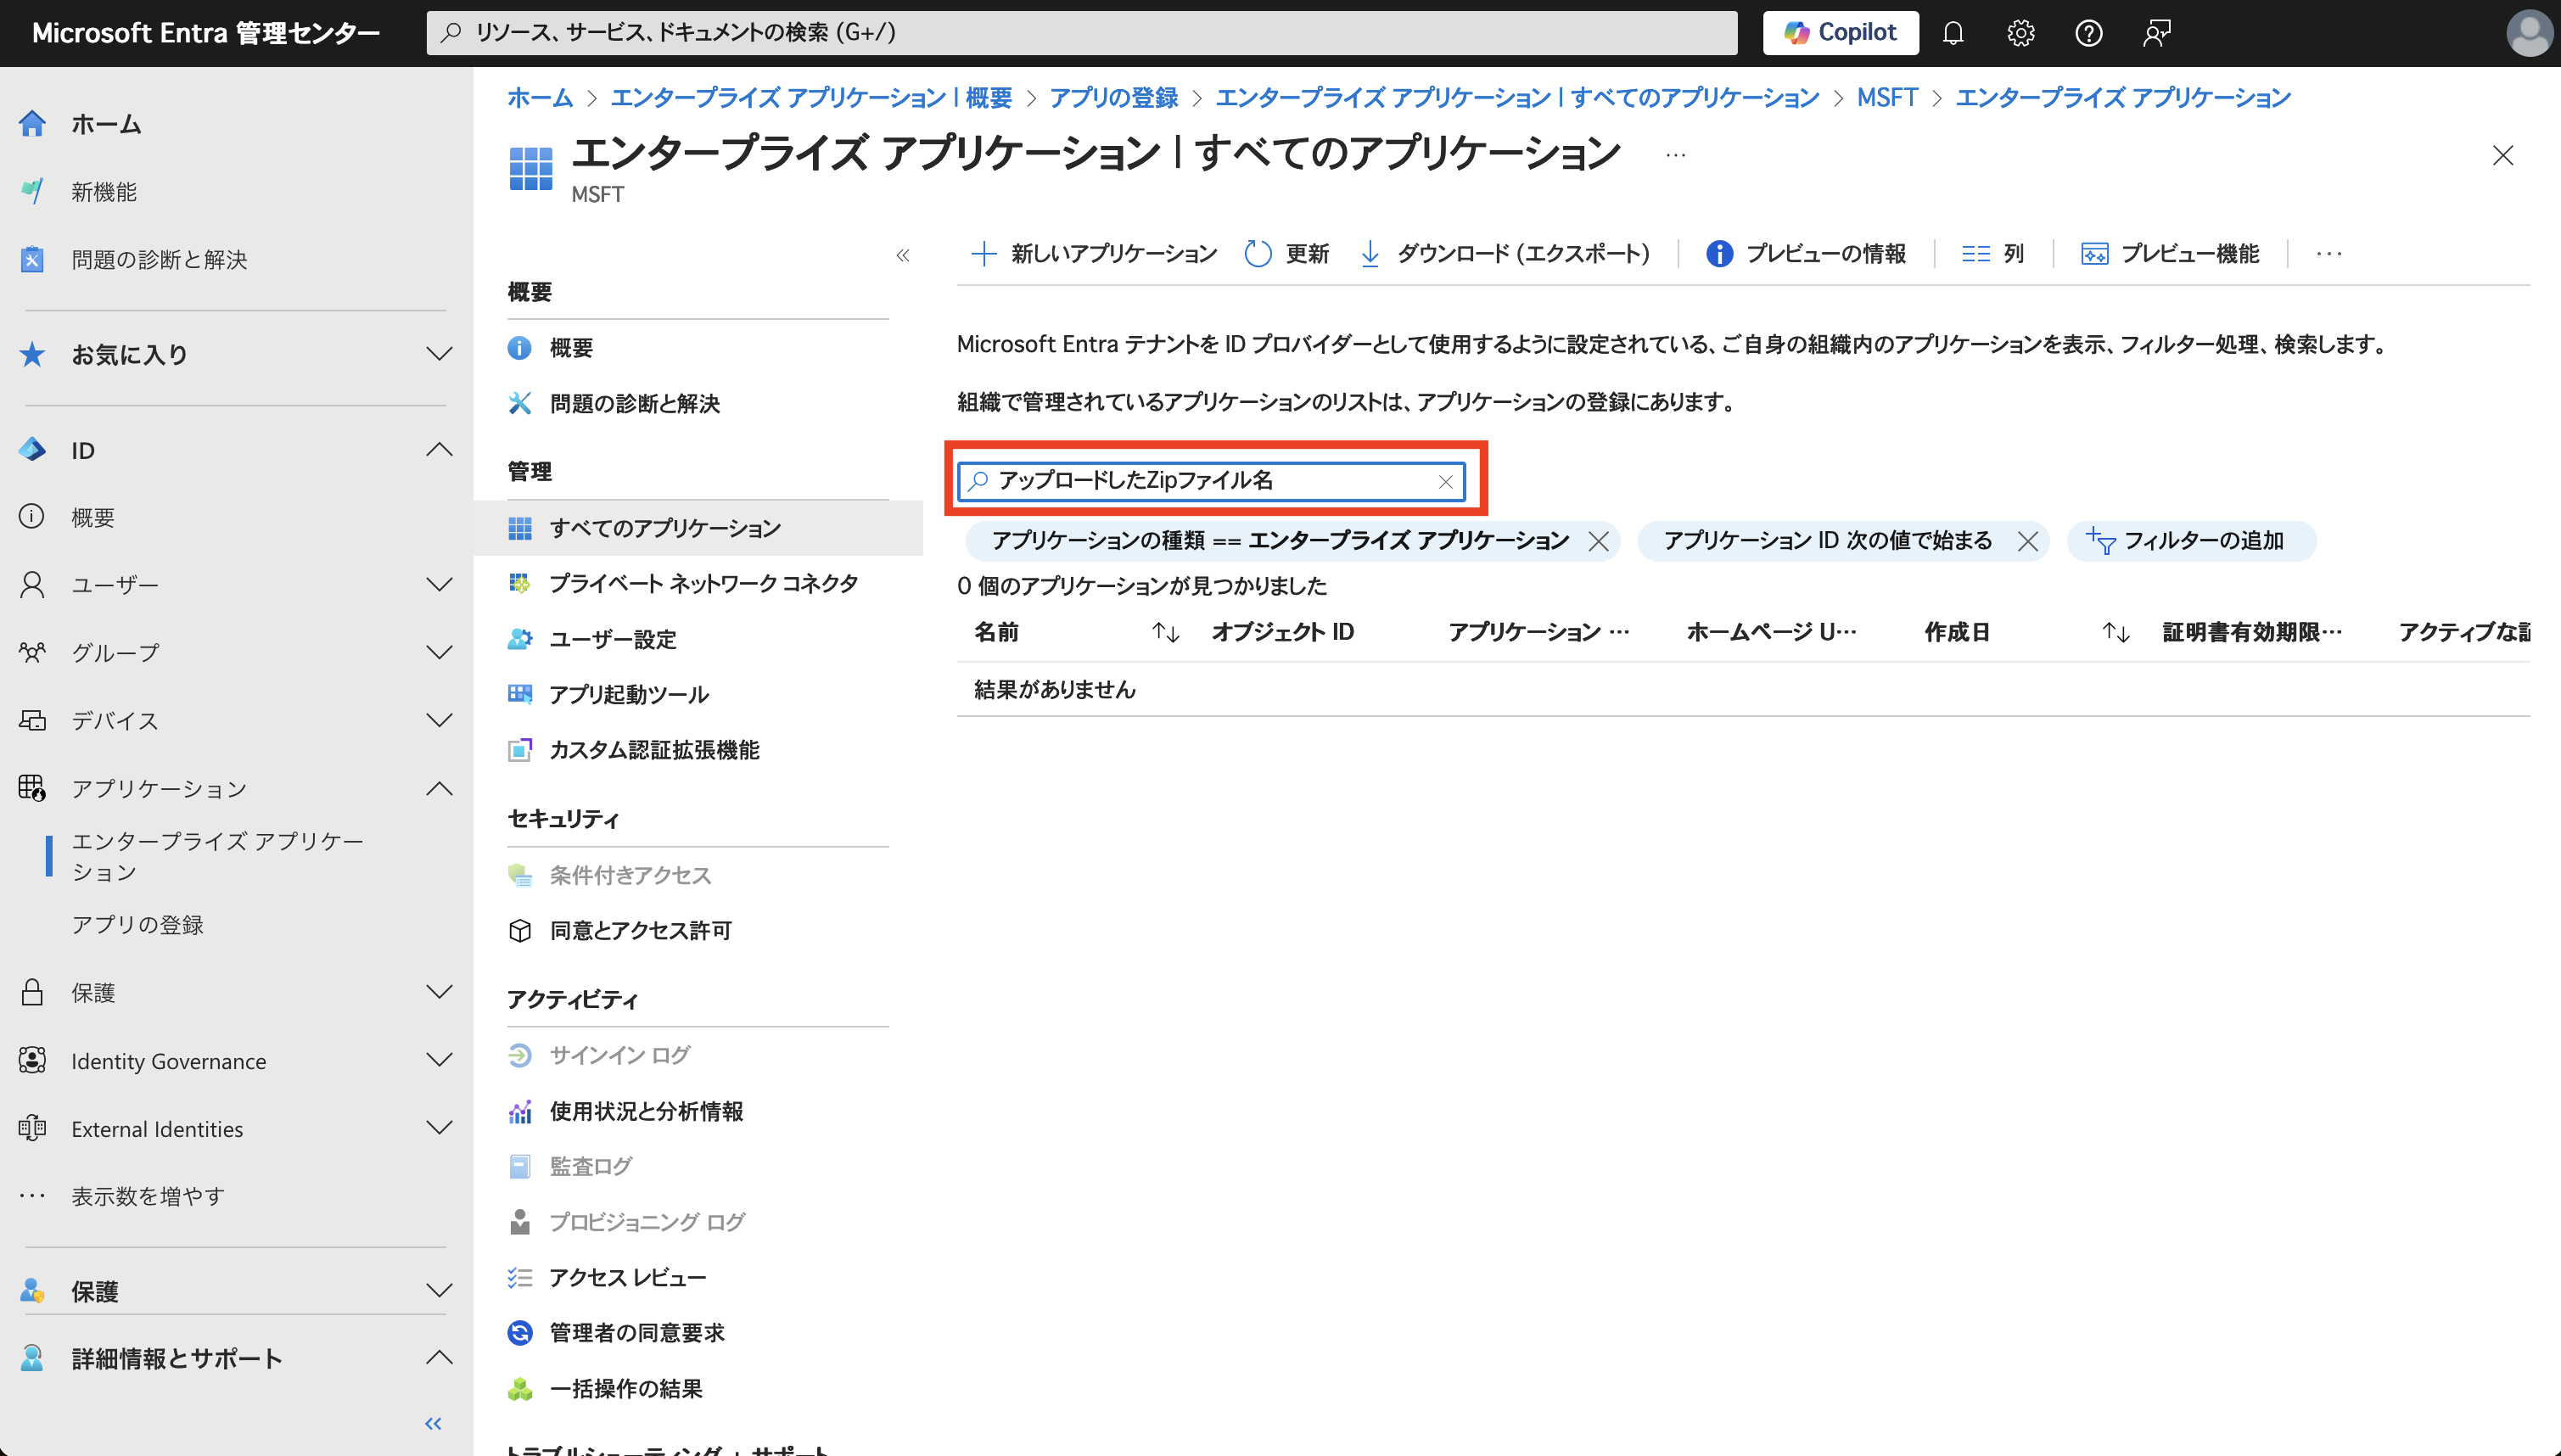The height and width of the screenshot is (1456, 2561).
Task: Click プレビューの情報 toolbar button
Action: (x=1805, y=254)
